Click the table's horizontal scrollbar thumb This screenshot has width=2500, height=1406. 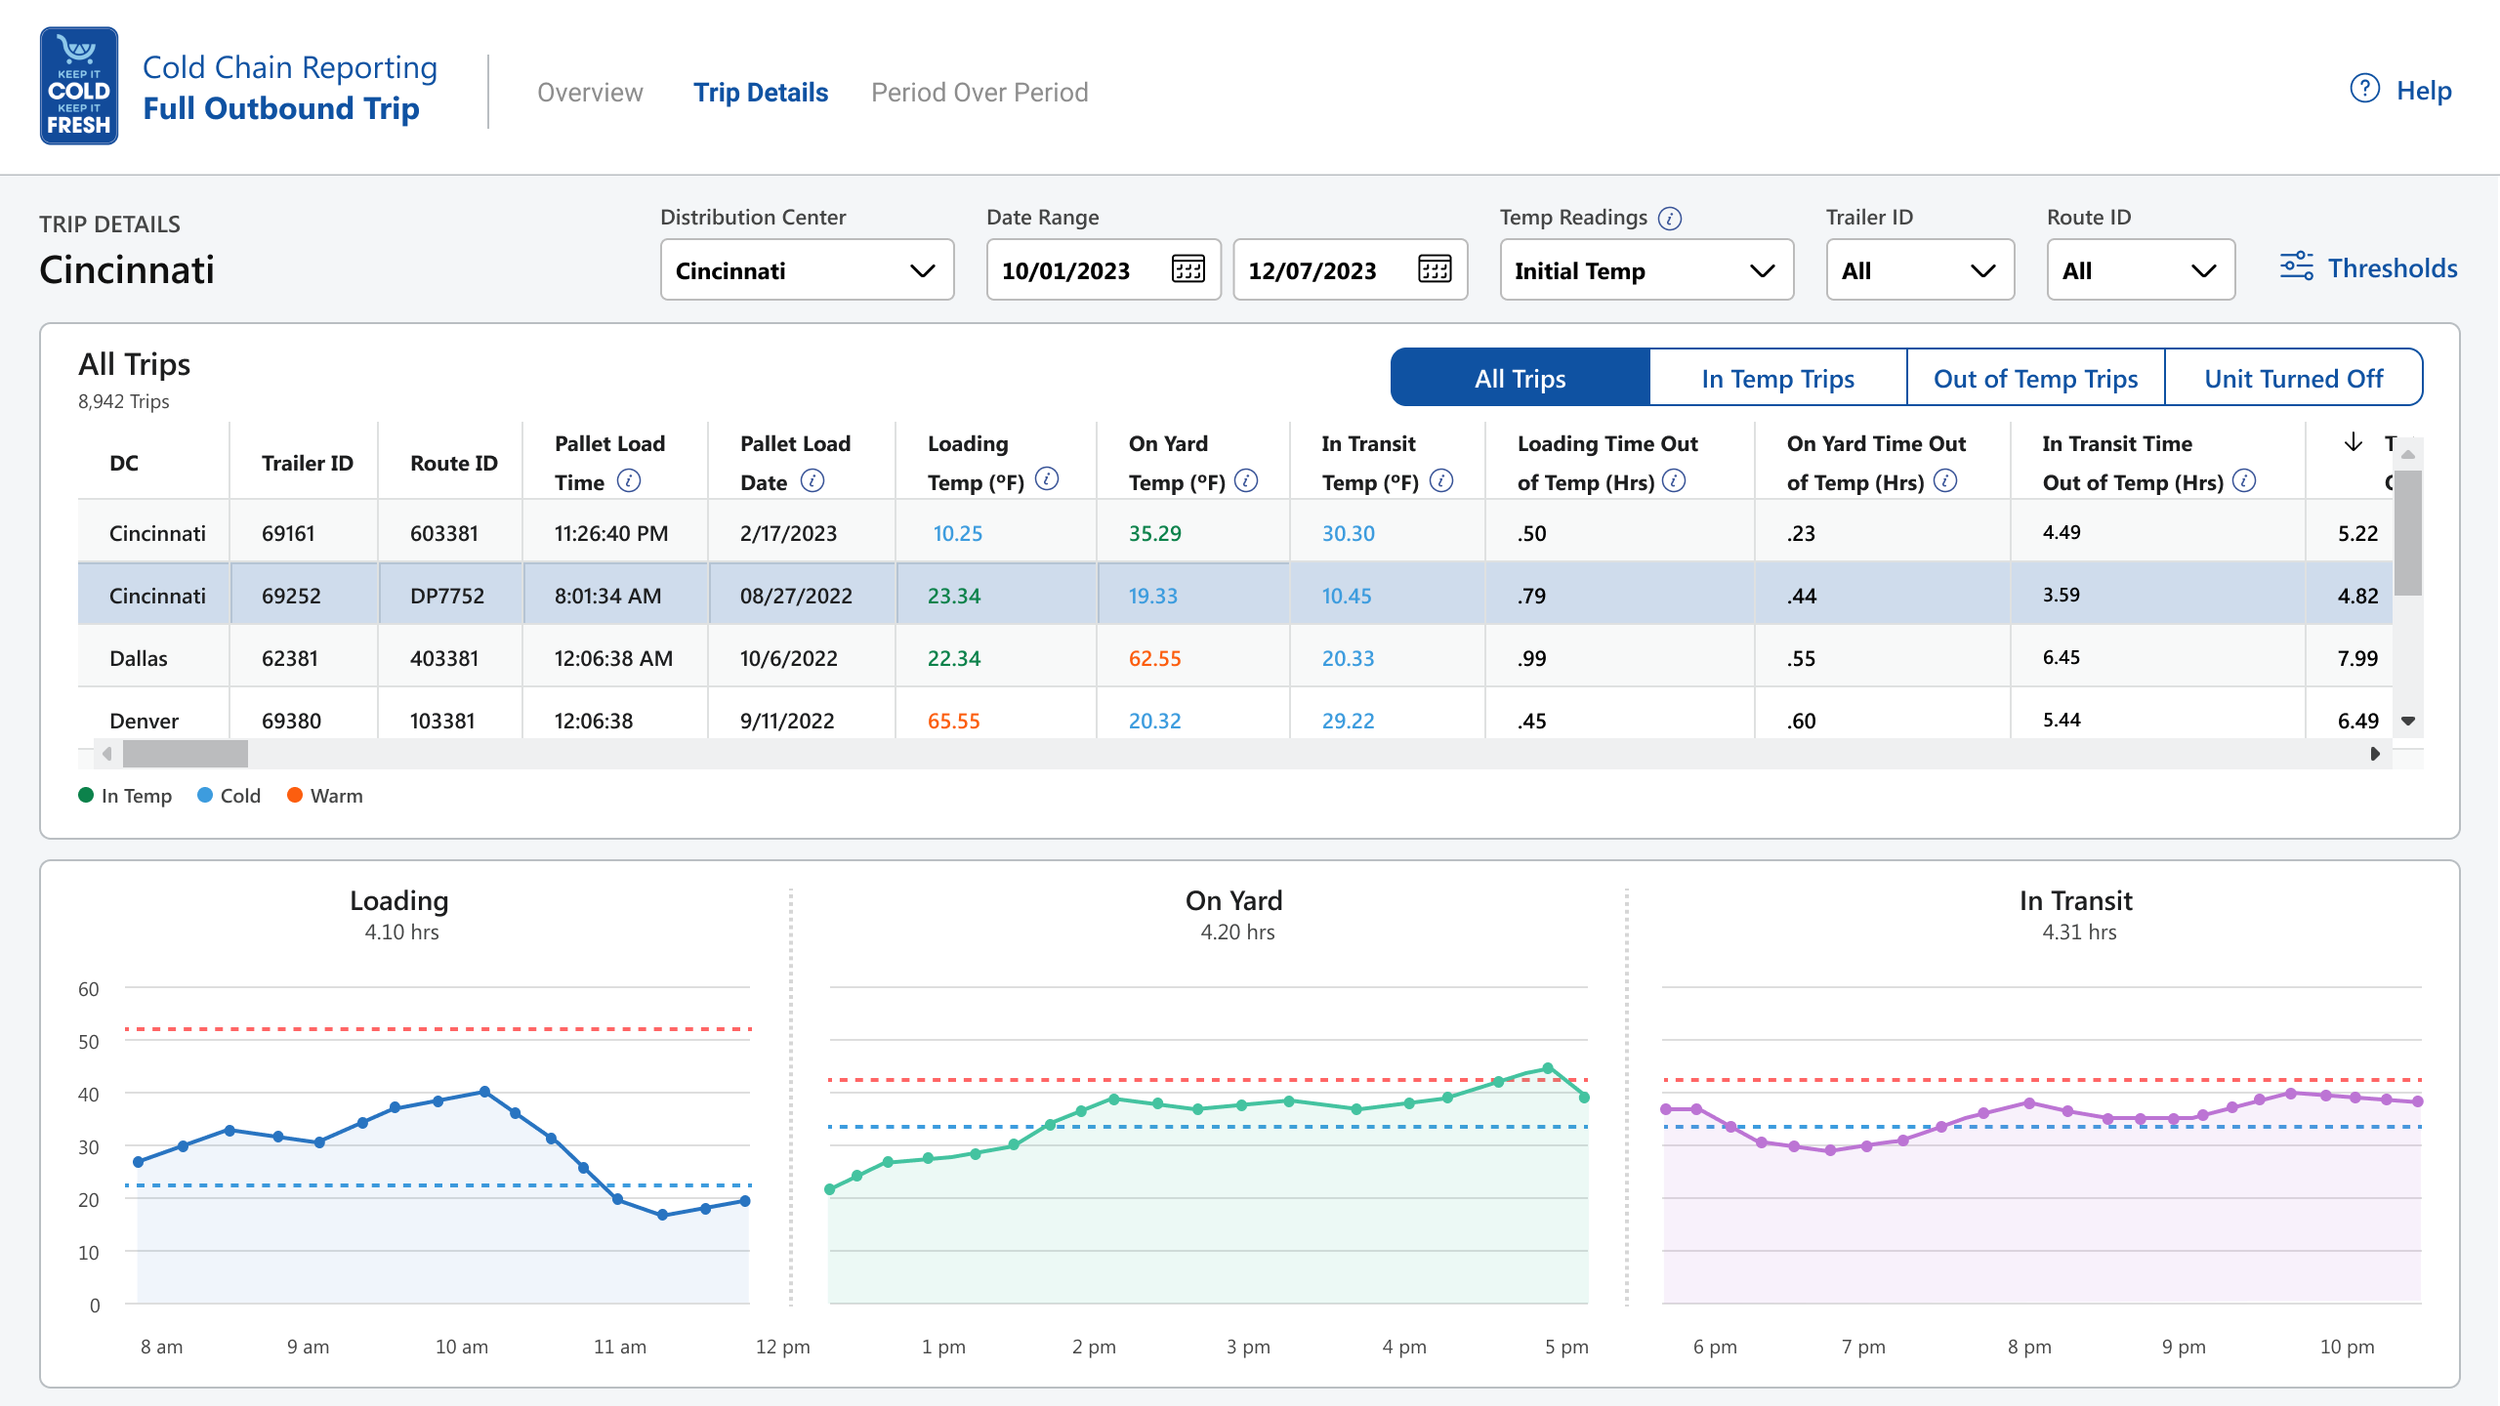tap(185, 754)
